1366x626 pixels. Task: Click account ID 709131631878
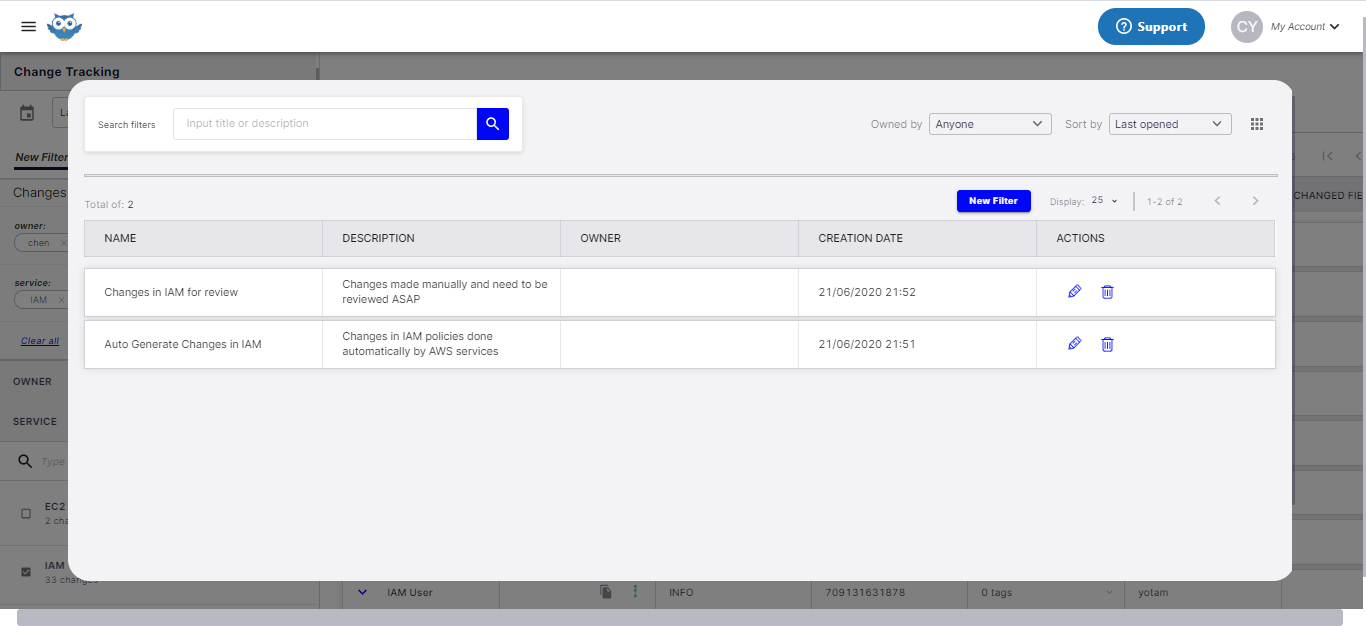[x=864, y=592]
